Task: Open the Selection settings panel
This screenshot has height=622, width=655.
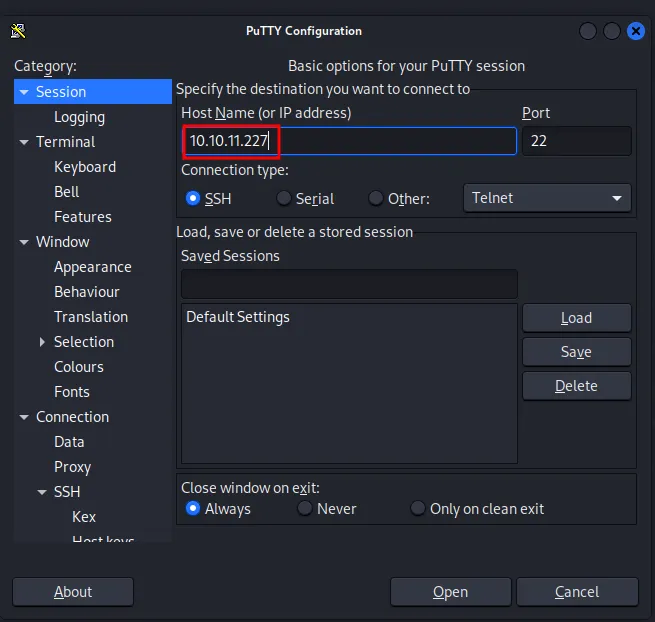Action: pos(84,342)
